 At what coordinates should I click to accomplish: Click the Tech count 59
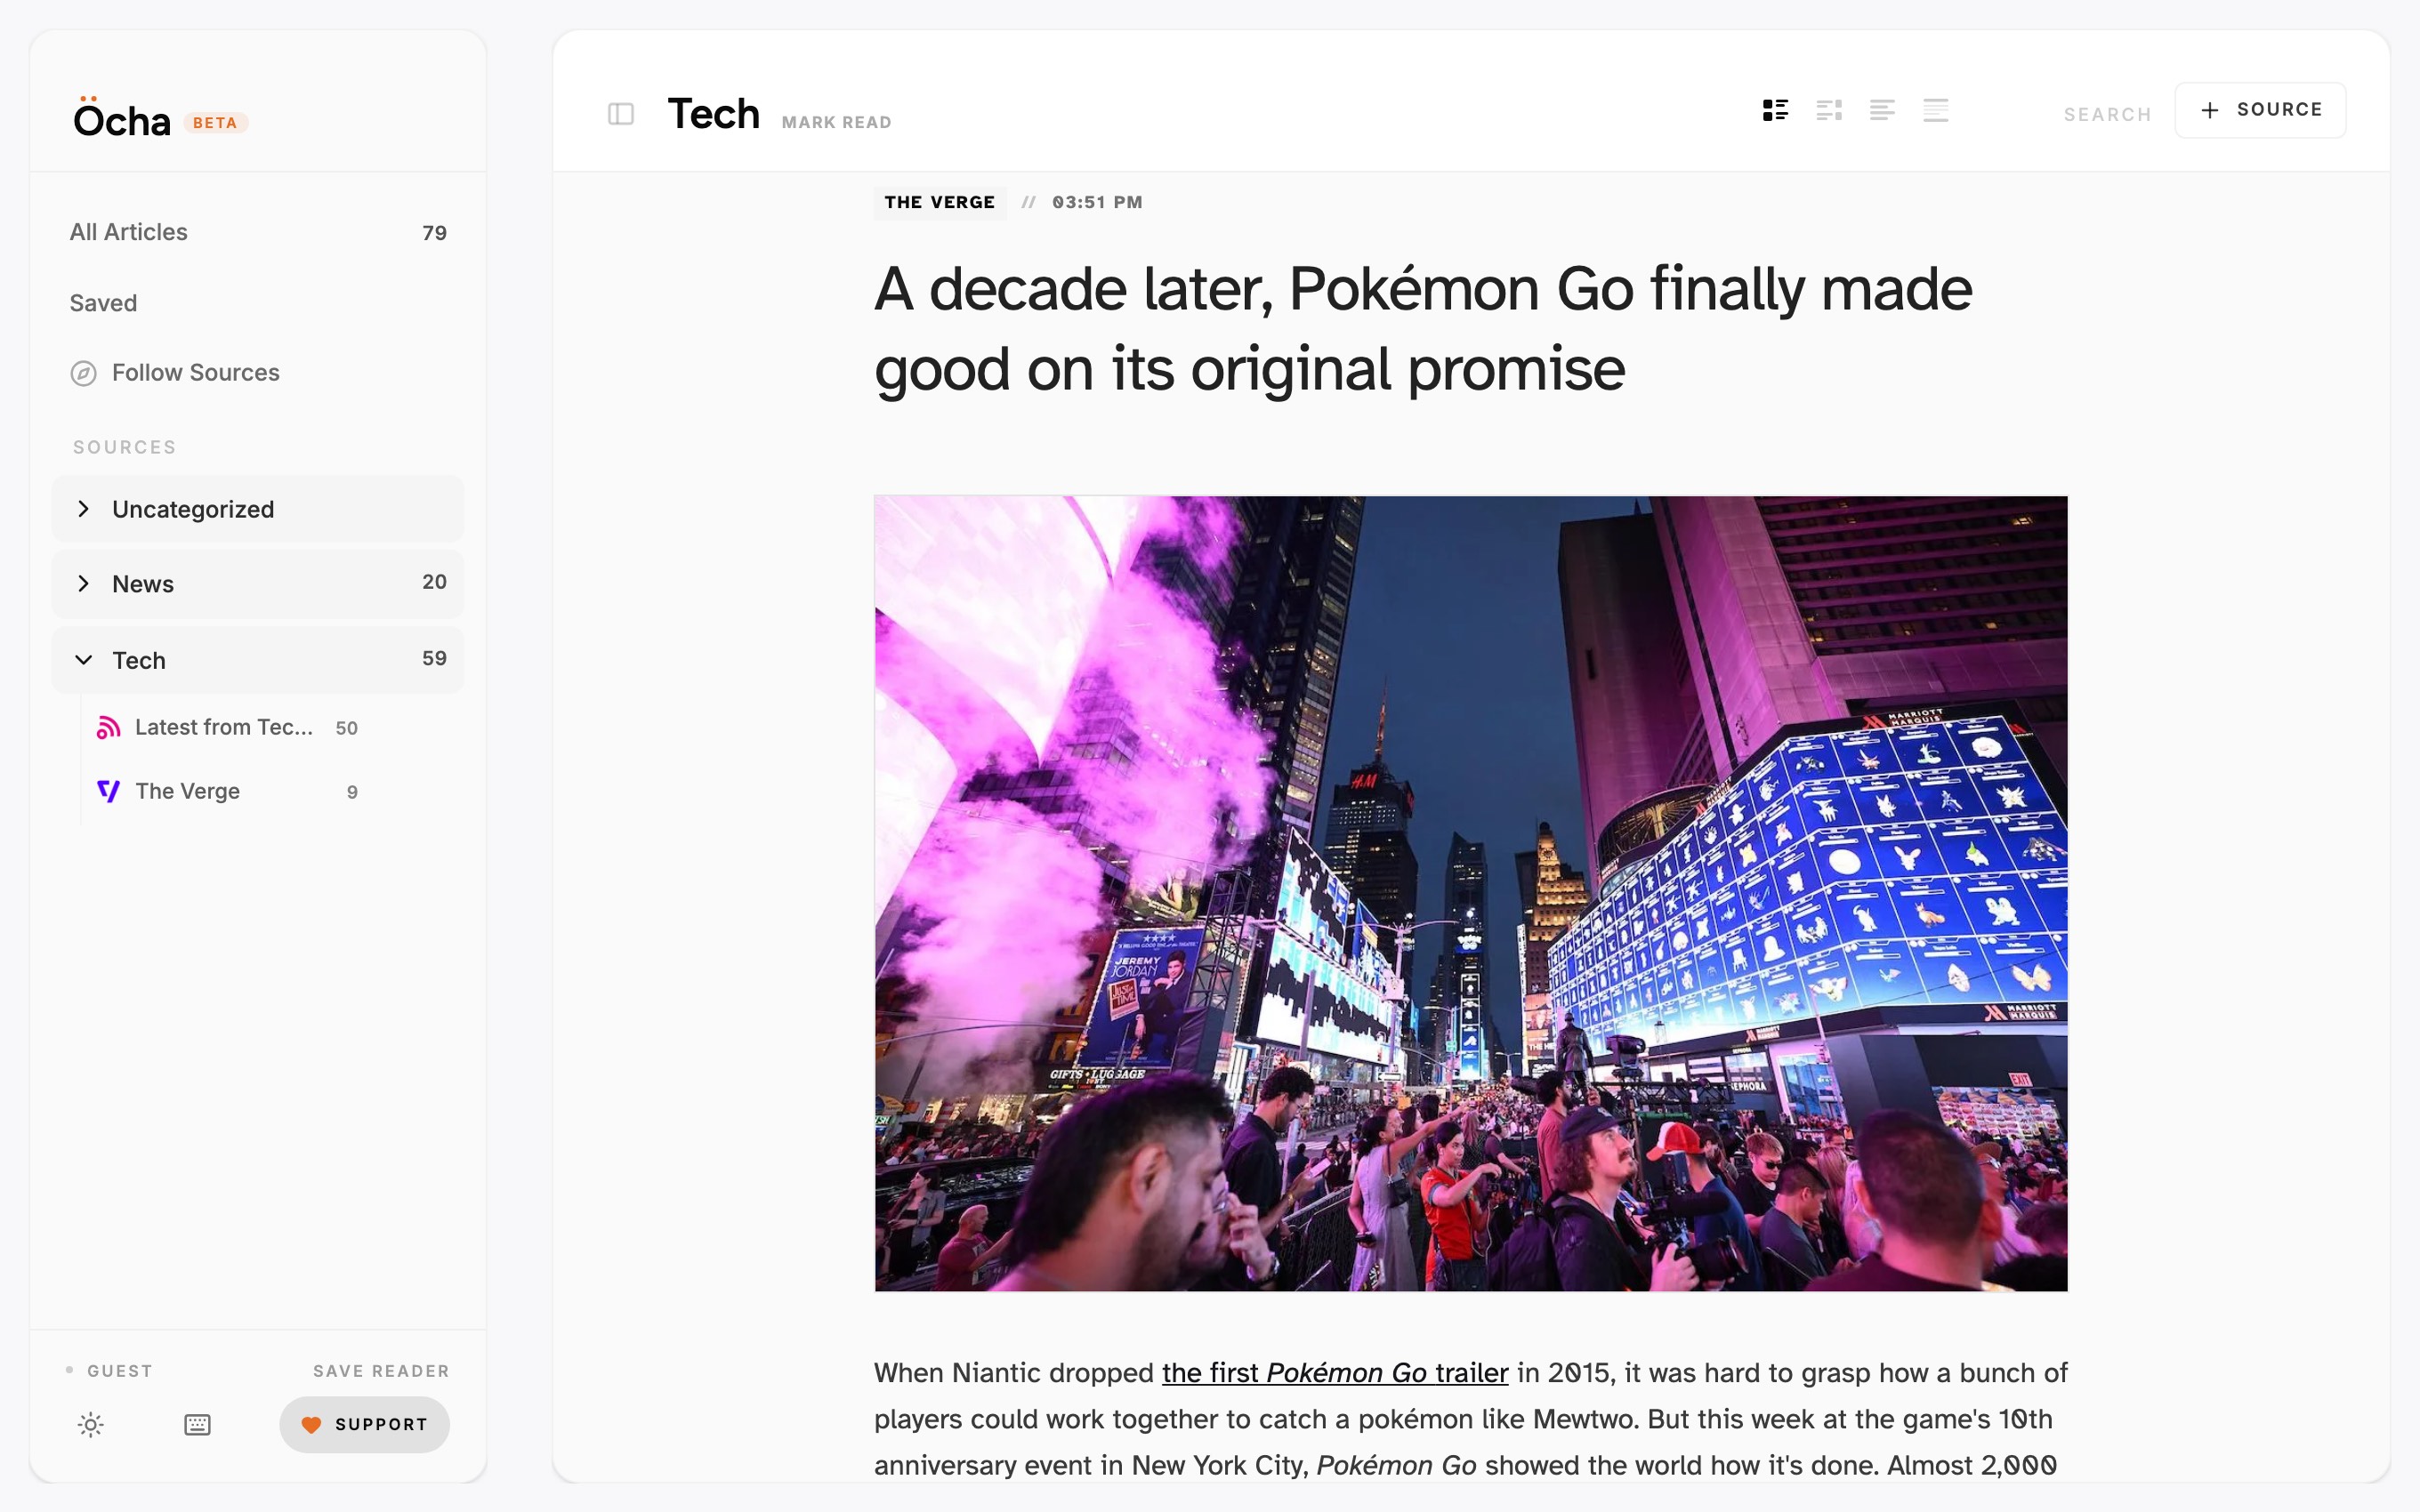point(434,658)
